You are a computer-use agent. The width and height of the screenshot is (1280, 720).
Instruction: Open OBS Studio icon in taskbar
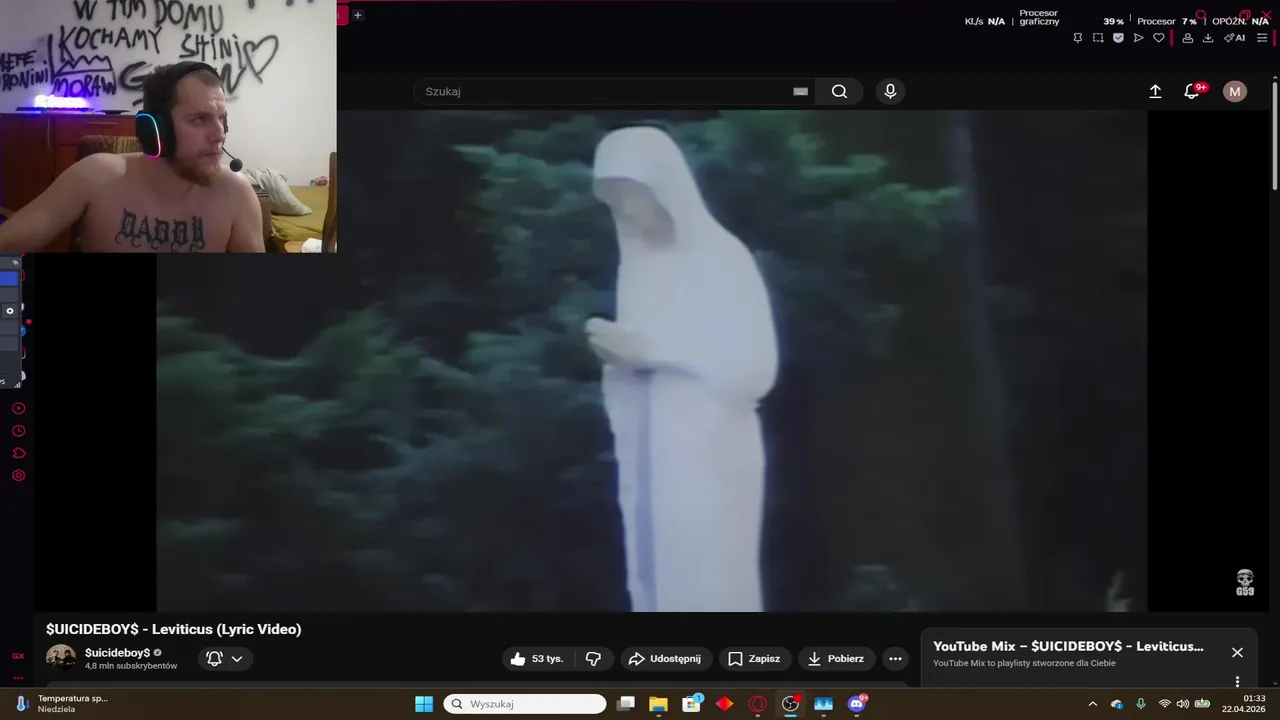tap(790, 704)
